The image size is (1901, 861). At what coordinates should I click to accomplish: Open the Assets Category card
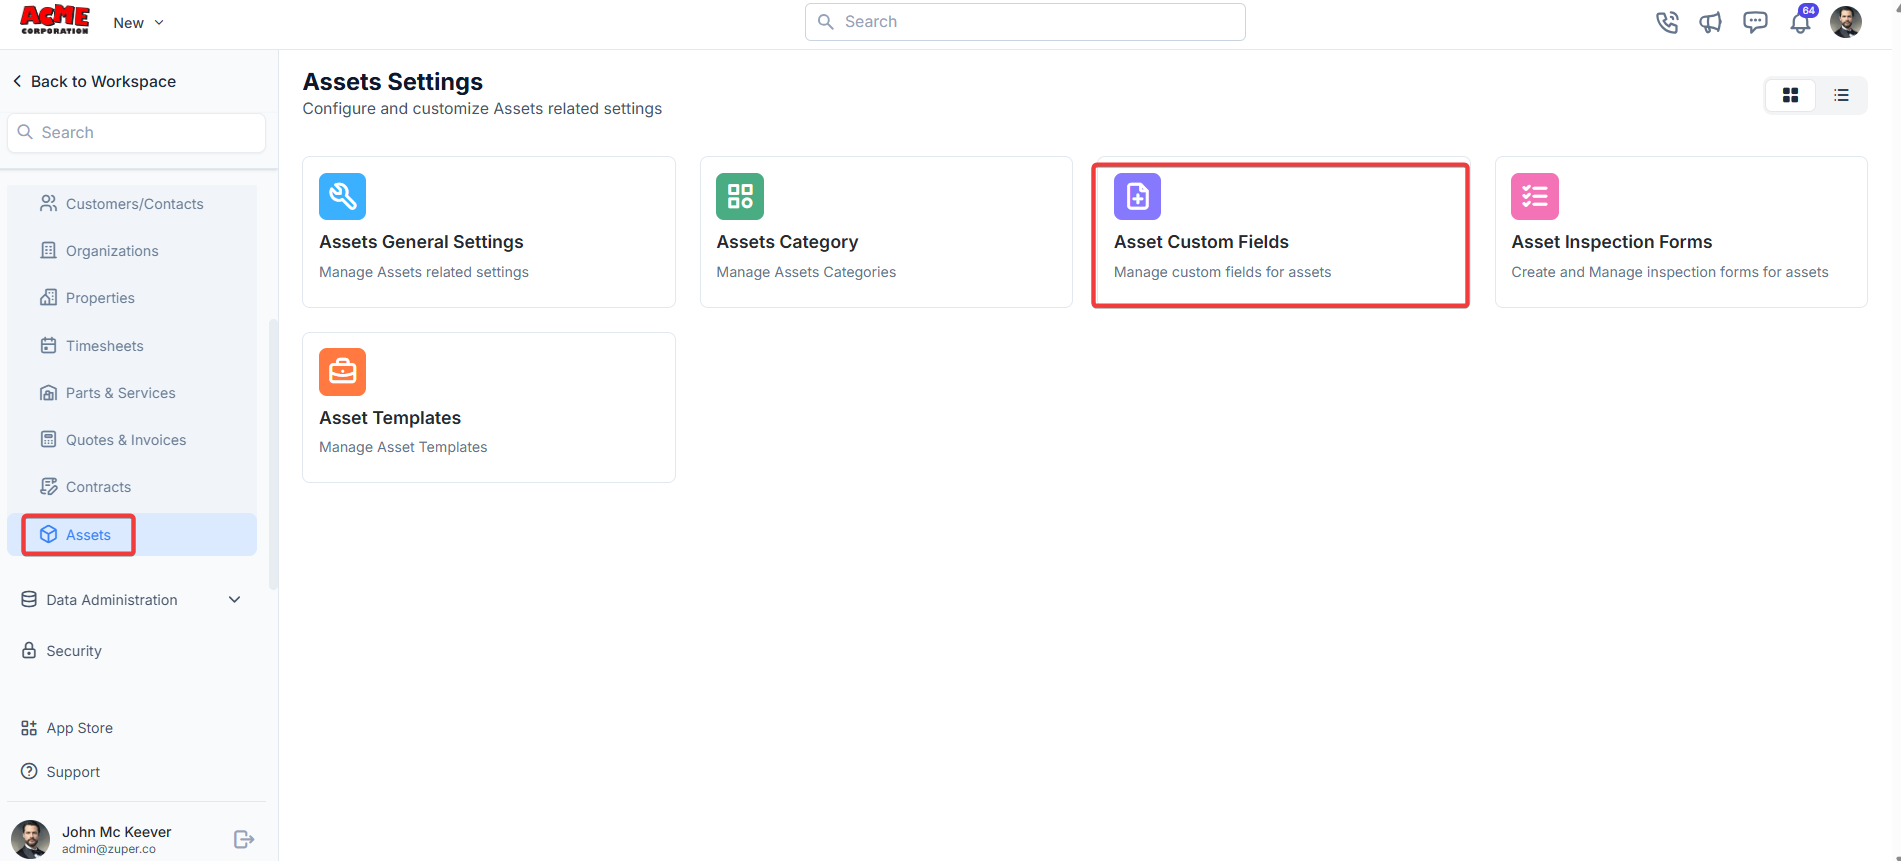tap(886, 232)
